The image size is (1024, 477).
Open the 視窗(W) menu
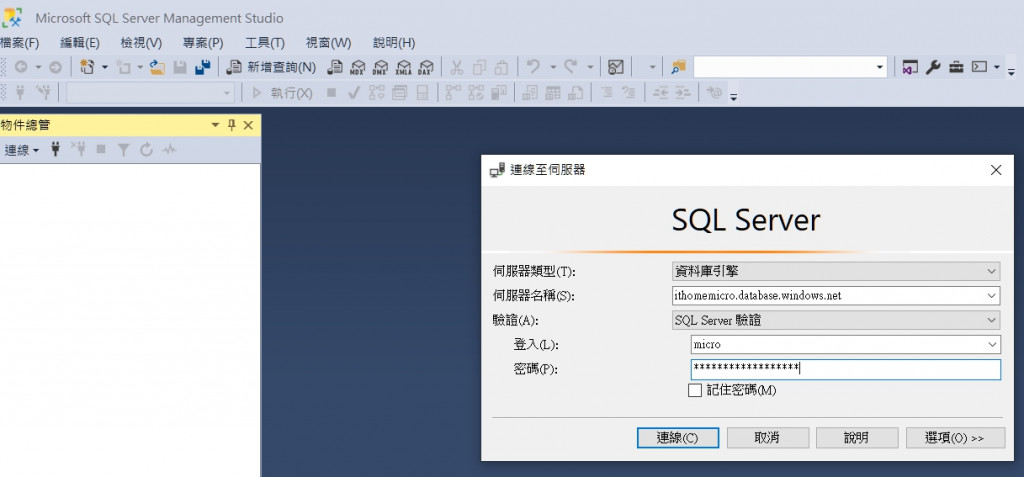[328, 43]
